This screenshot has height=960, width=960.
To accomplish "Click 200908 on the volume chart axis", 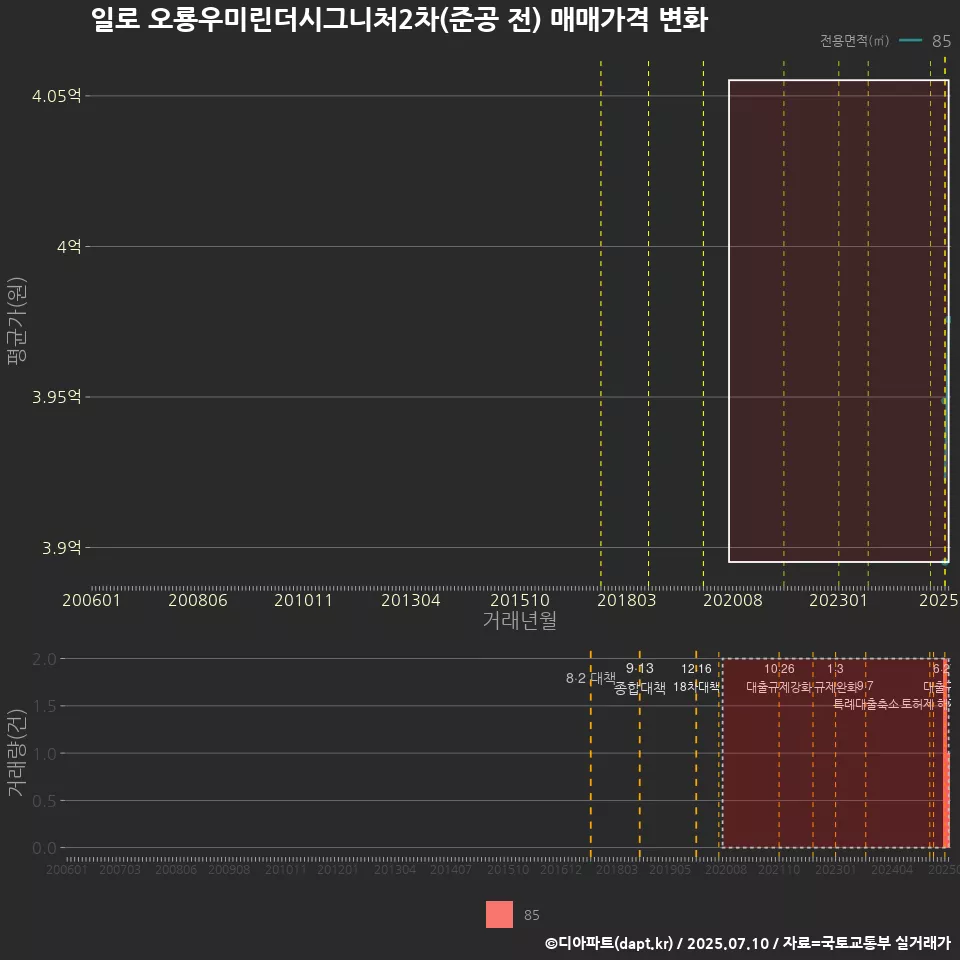I will (x=229, y=869).
